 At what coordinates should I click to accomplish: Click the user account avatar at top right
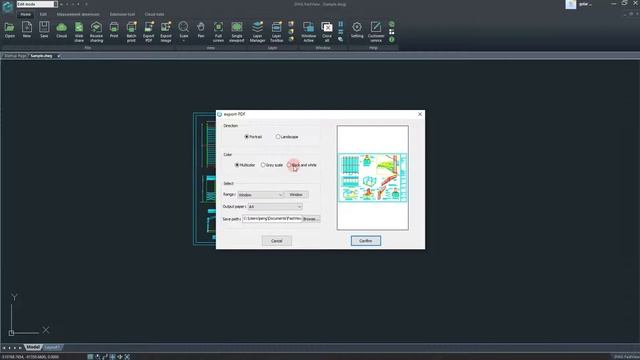click(571, 4)
